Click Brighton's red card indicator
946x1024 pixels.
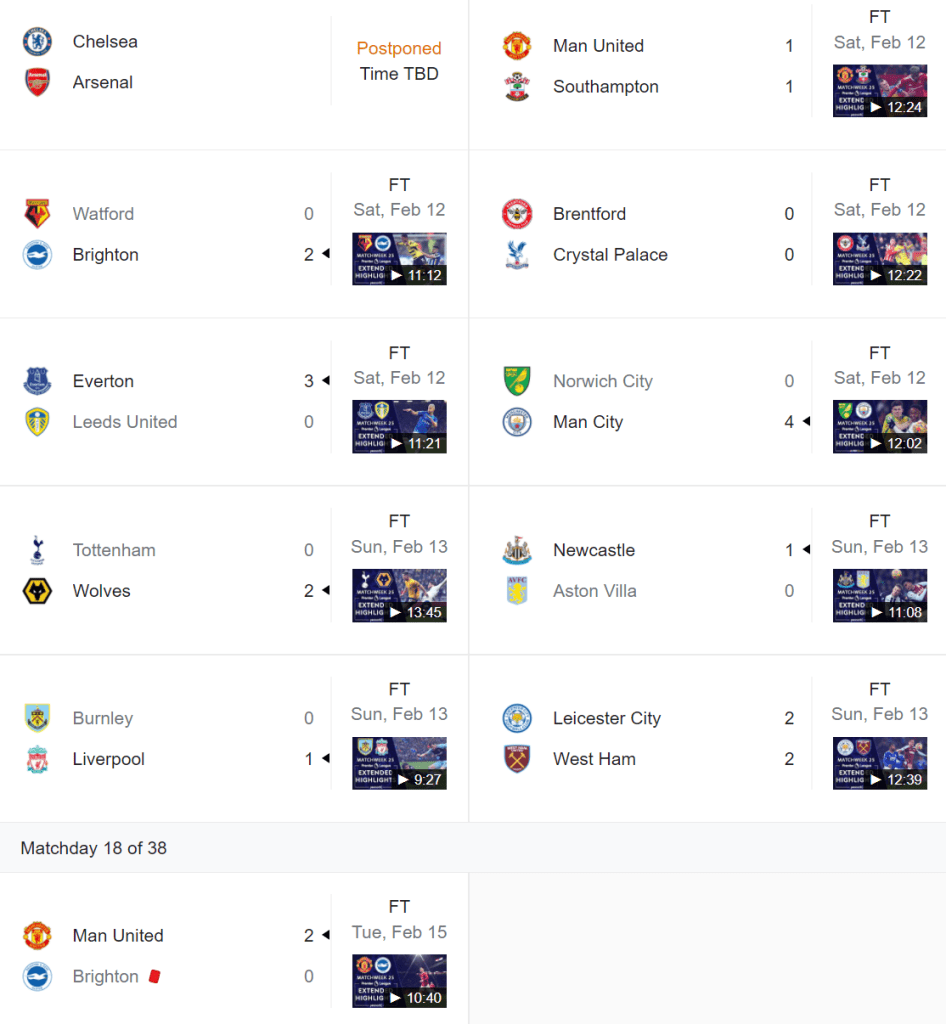pyautogui.click(x=154, y=976)
